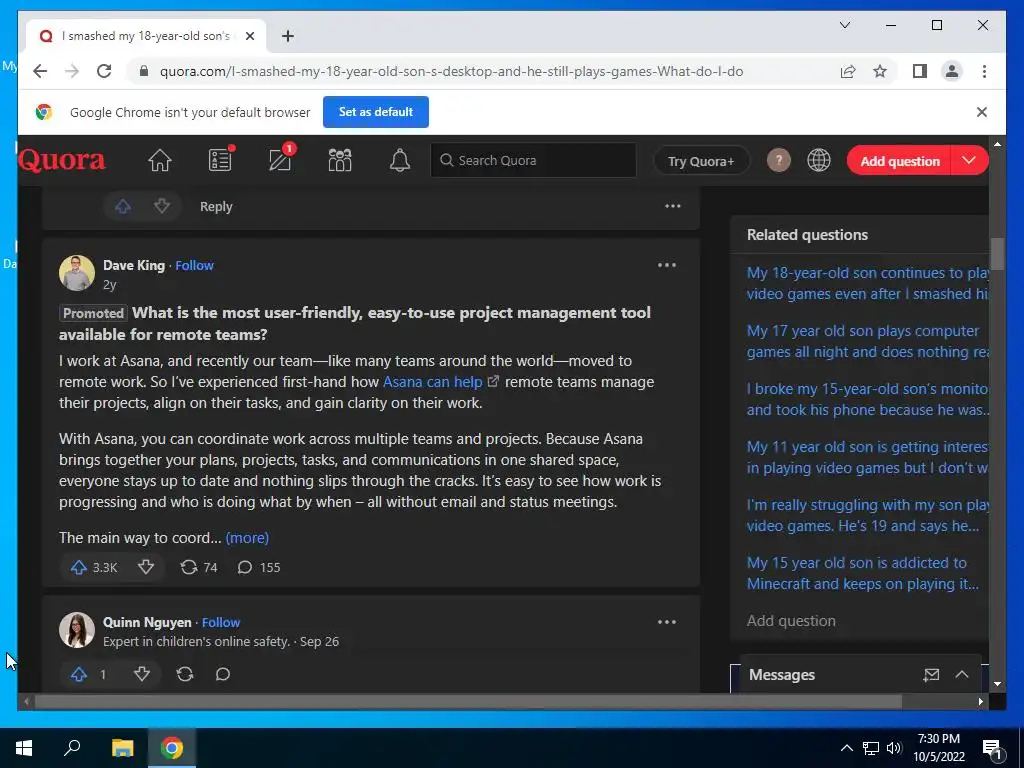Open the Chrome tab search chevron

coord(844,25)
